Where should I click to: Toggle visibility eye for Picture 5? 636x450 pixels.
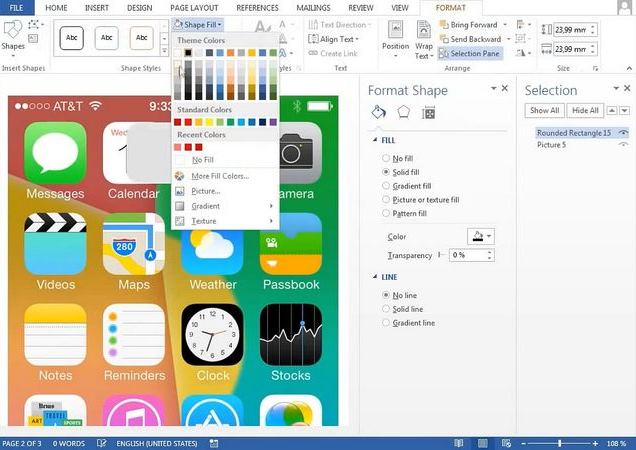point(623,145)
